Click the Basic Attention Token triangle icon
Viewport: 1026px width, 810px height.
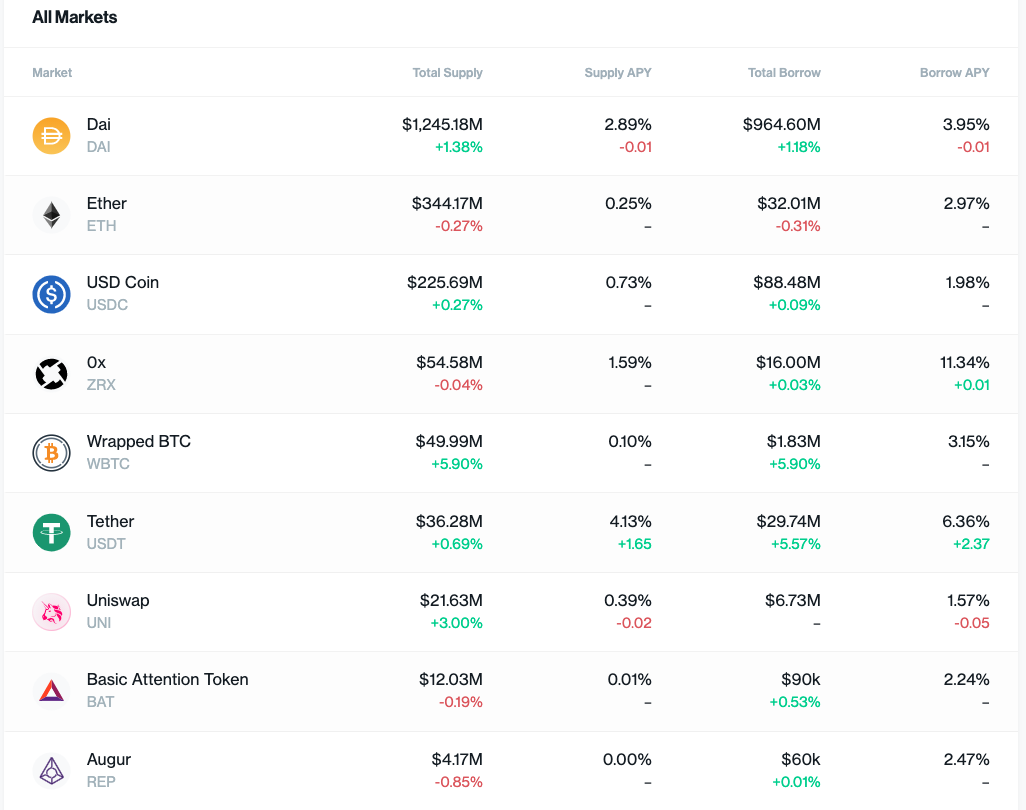pos(52,691)
